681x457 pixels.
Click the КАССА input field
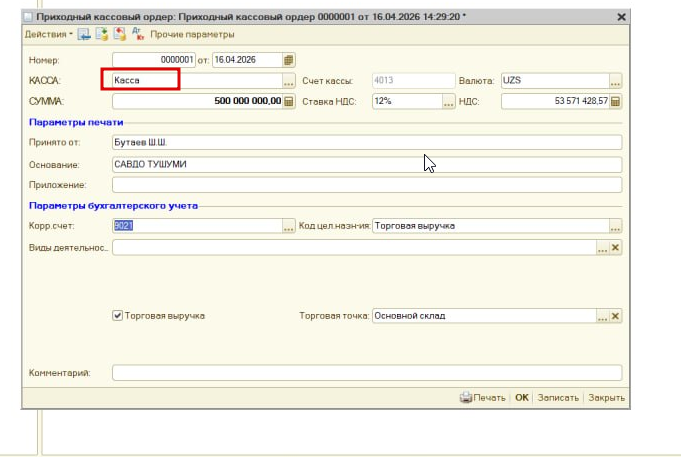point(197,80)
